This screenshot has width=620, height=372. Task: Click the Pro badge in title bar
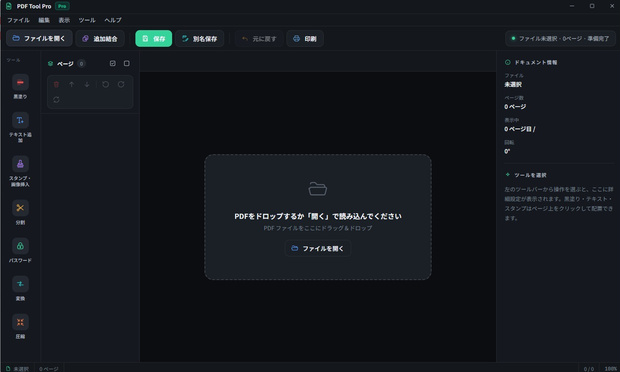(x=62, y=6)
